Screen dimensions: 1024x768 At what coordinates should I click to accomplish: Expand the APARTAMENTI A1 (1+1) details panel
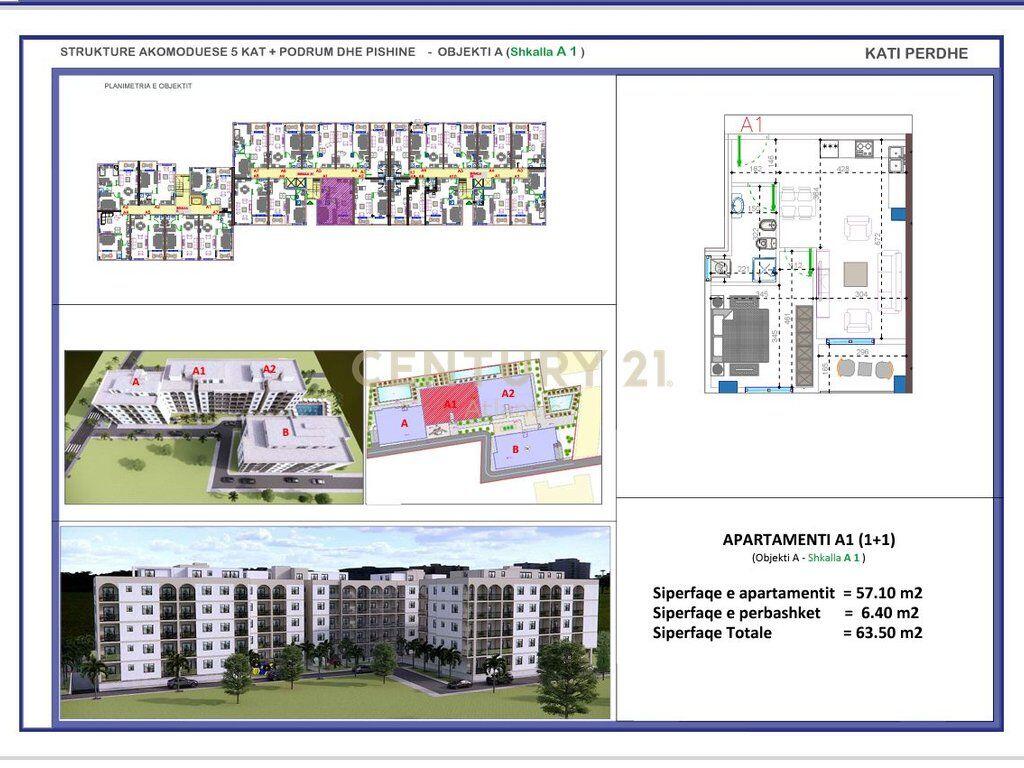(x=810, y=537)
